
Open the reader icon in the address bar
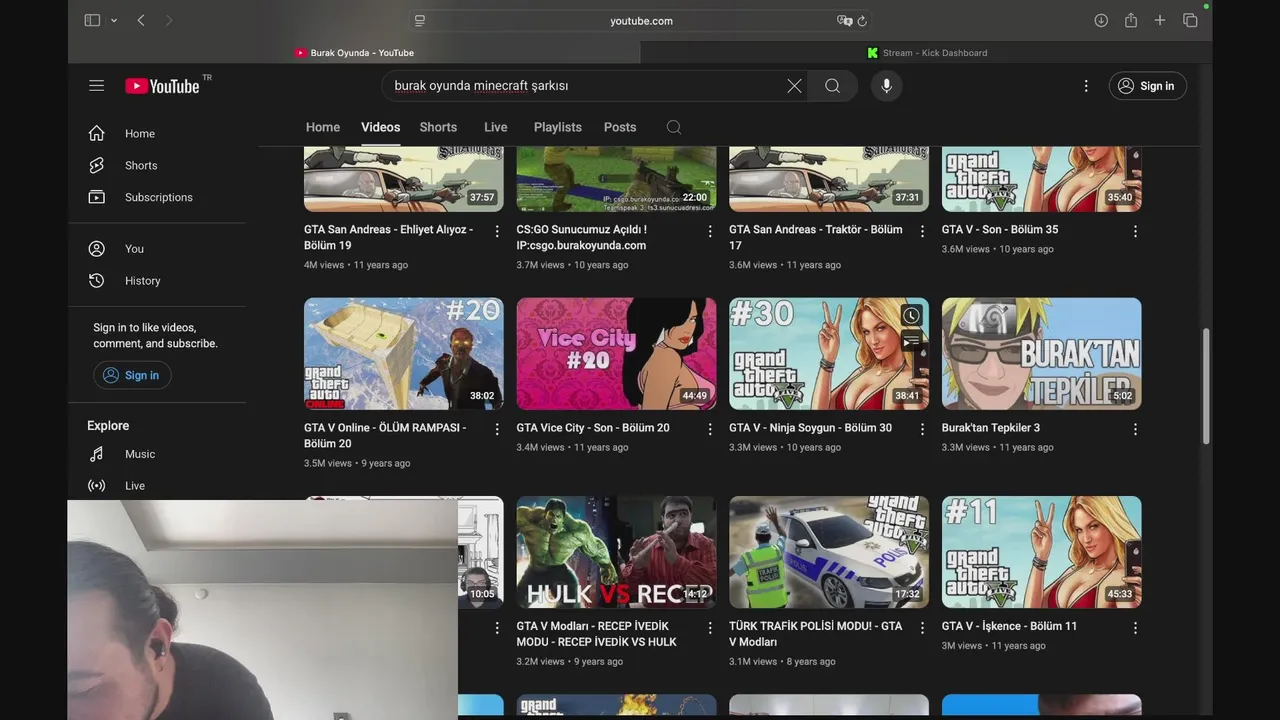(420, 20)
